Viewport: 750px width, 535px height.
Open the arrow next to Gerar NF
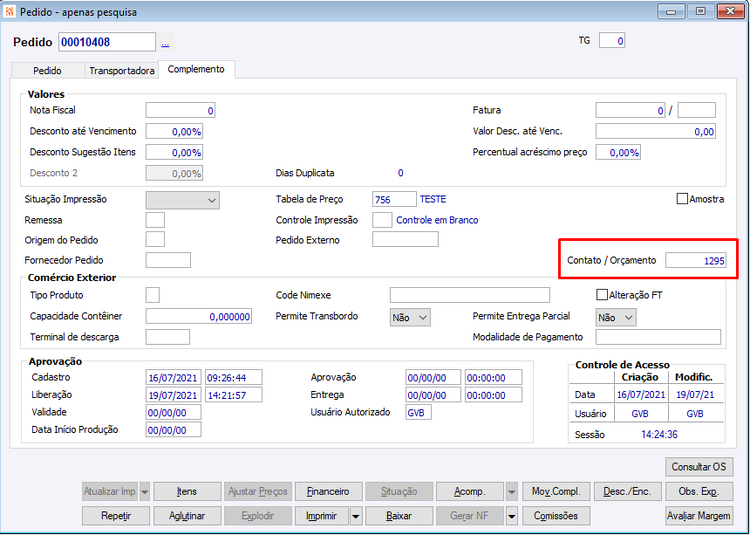tap(512, 516)
